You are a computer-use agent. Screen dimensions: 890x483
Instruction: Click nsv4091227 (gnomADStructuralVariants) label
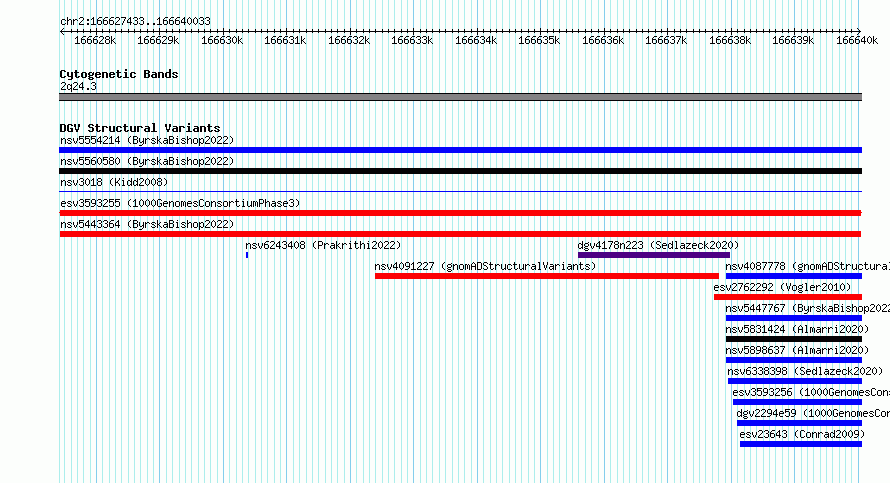pyautogui.click(x=485, y=266)
